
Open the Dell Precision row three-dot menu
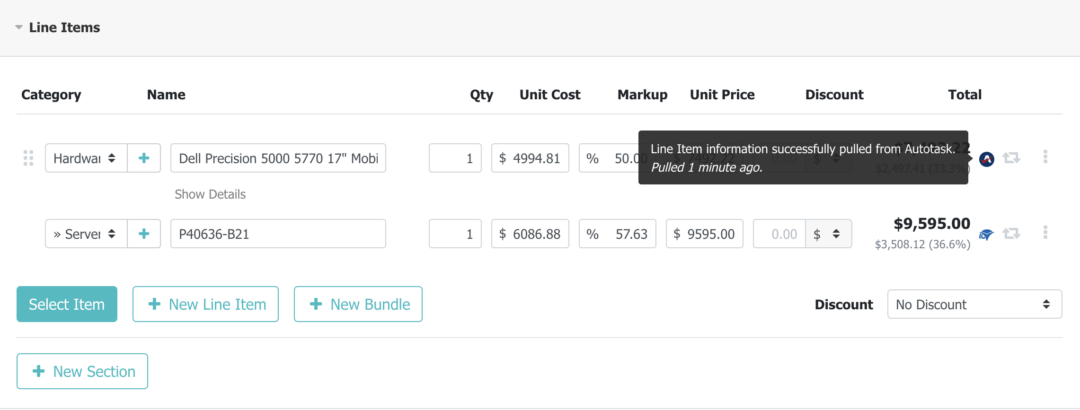click(x=1046, y=156)
